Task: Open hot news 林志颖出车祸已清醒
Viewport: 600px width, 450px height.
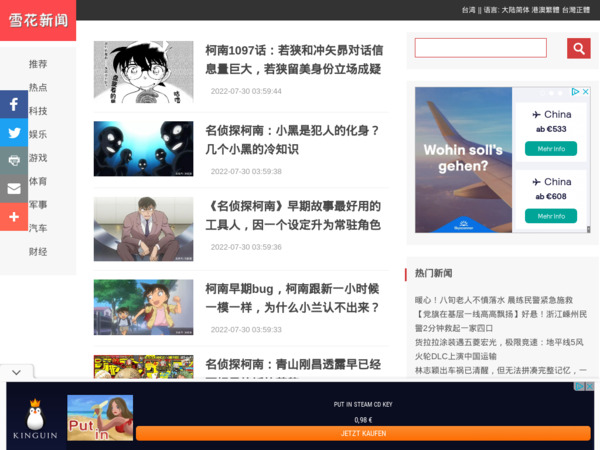Action: [501, 370]
